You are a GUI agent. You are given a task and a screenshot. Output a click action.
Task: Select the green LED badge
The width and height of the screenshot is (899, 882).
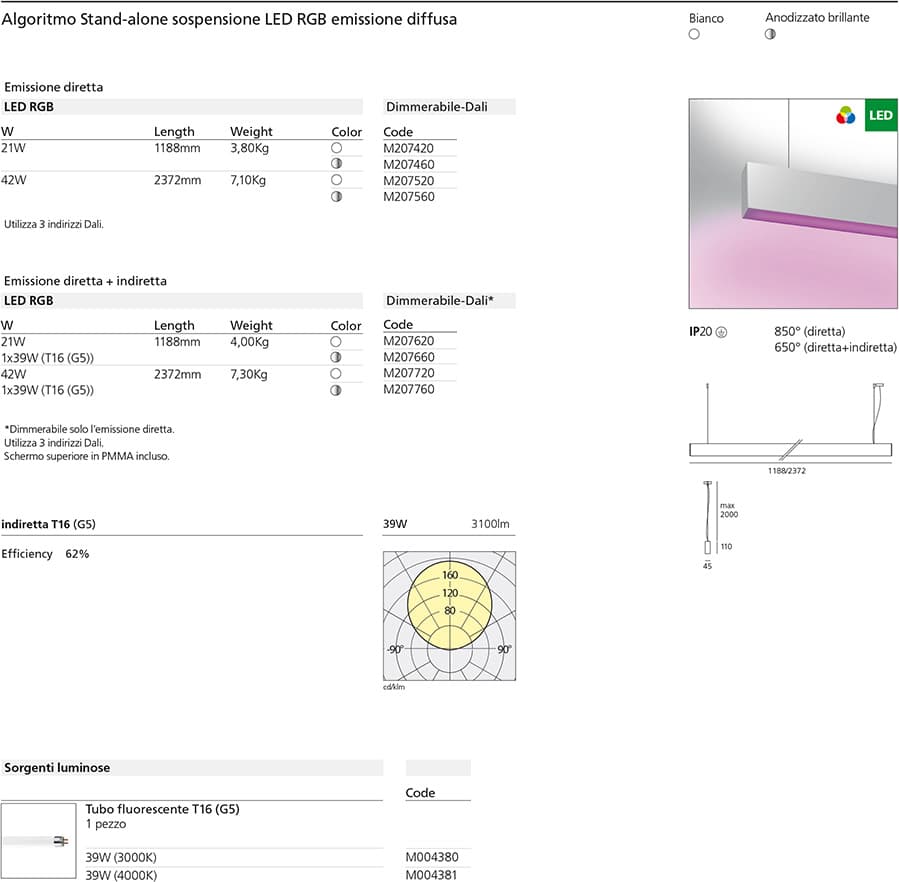(x=880, y=115)
